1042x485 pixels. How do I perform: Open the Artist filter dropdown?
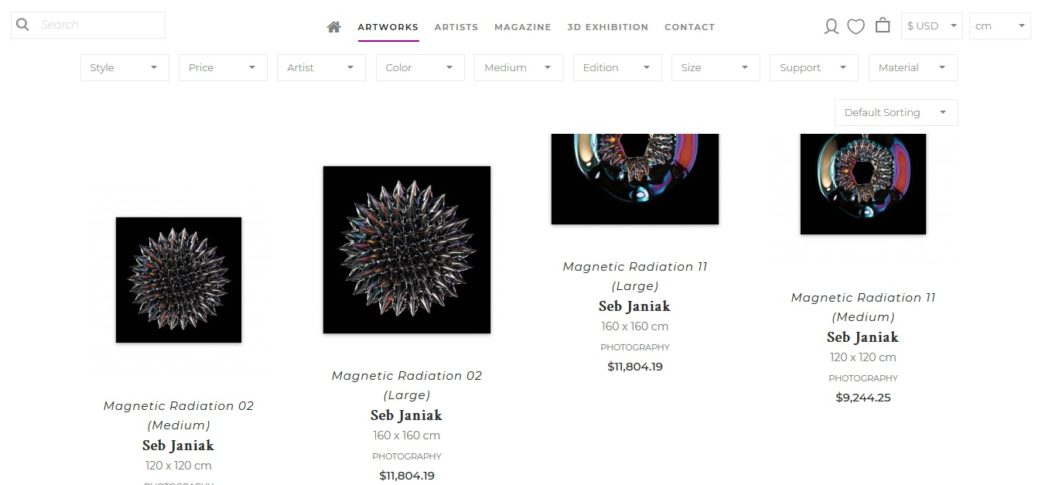point(322,68)
